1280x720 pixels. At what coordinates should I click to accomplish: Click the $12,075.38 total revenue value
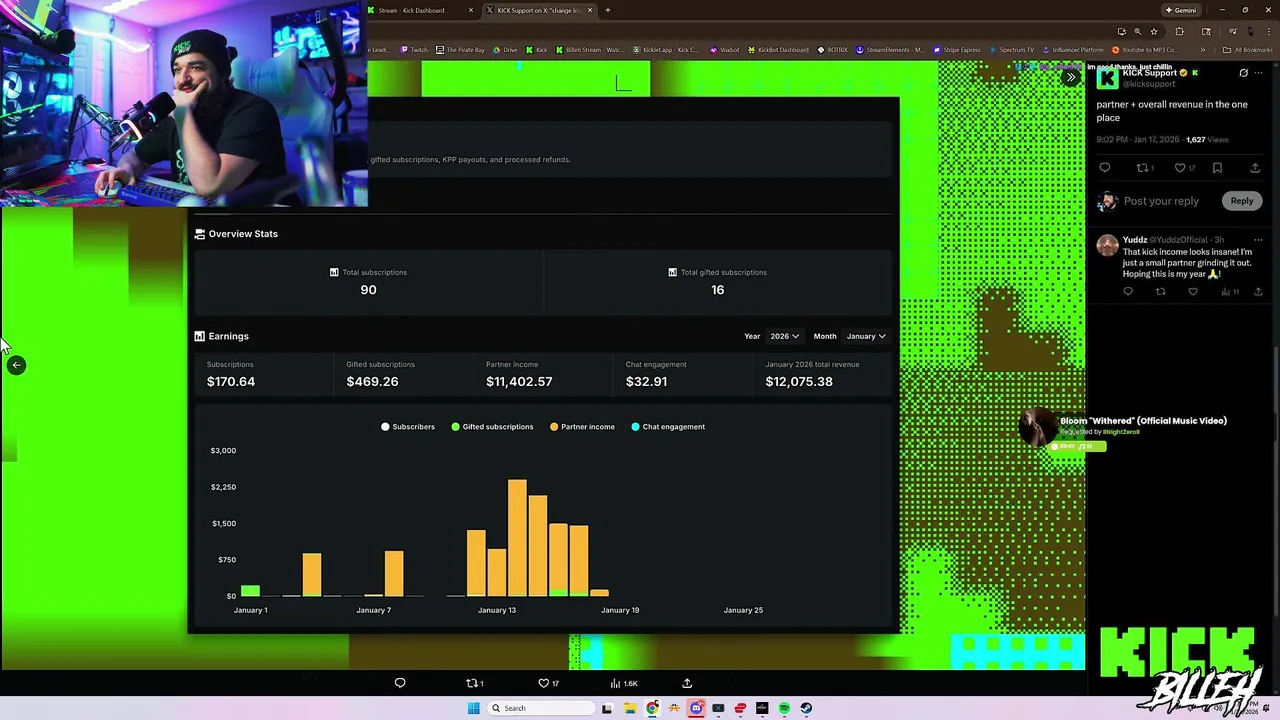799,381
